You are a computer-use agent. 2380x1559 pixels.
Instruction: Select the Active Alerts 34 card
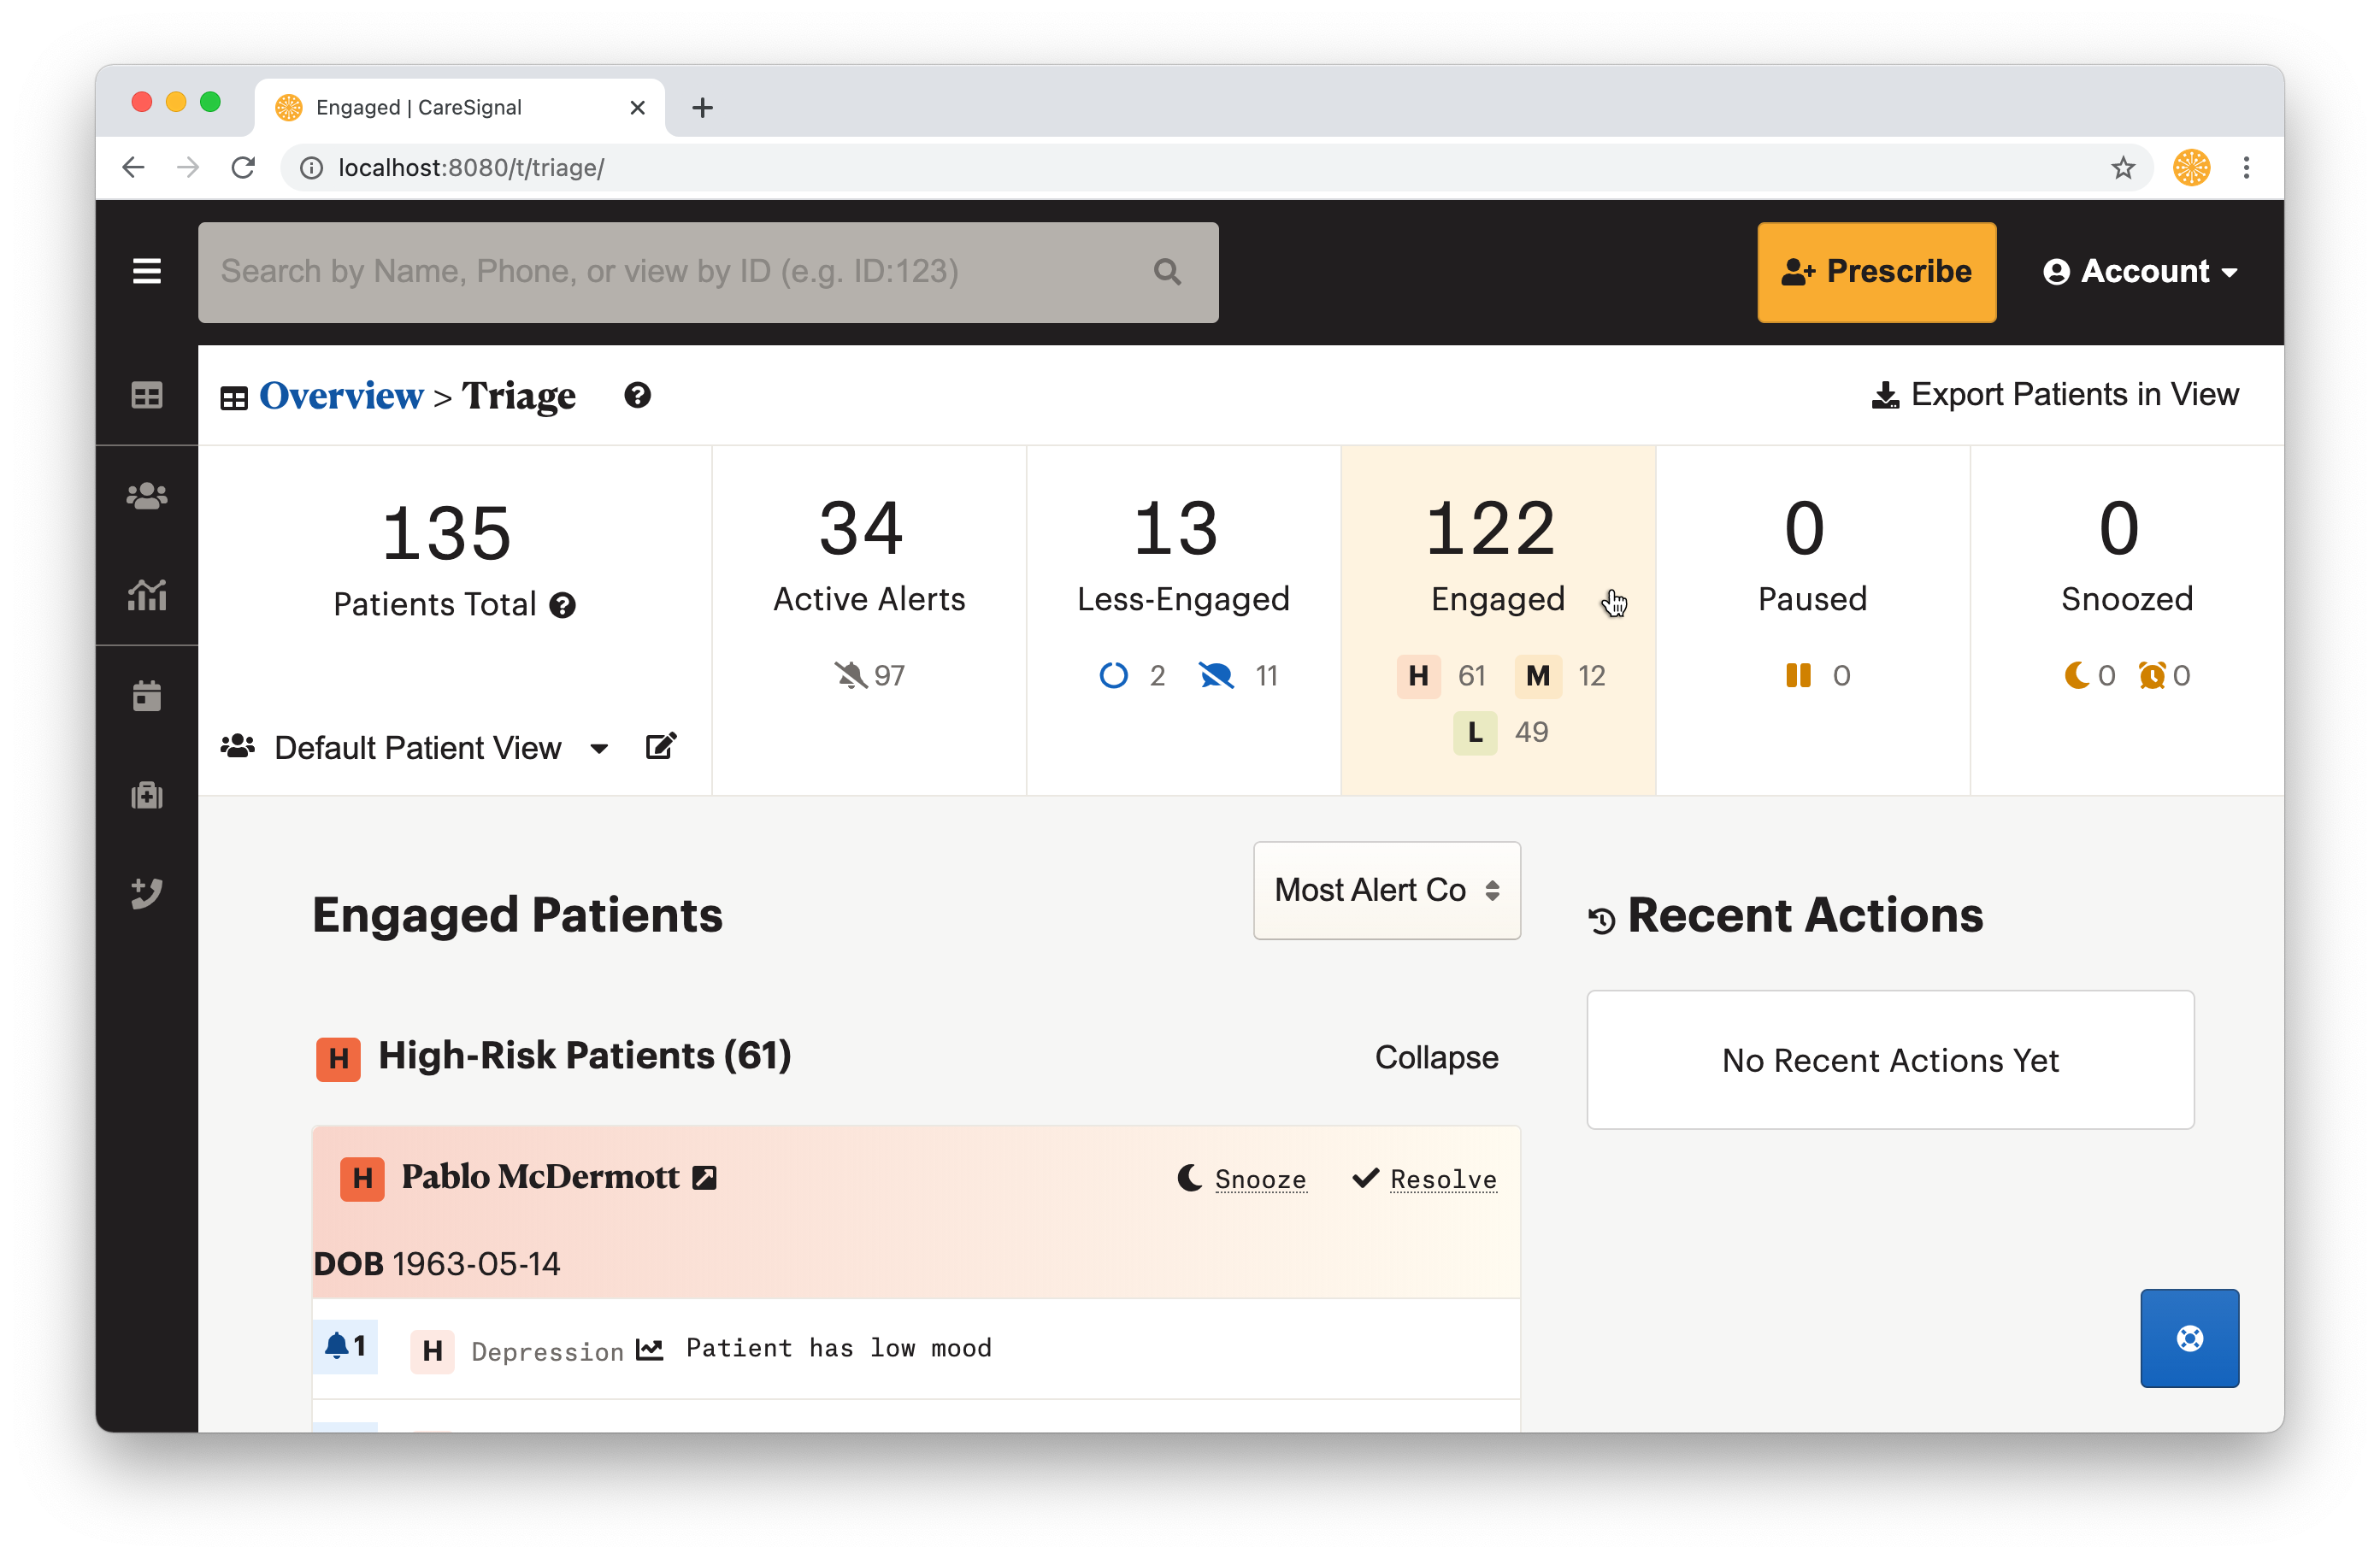869,620
